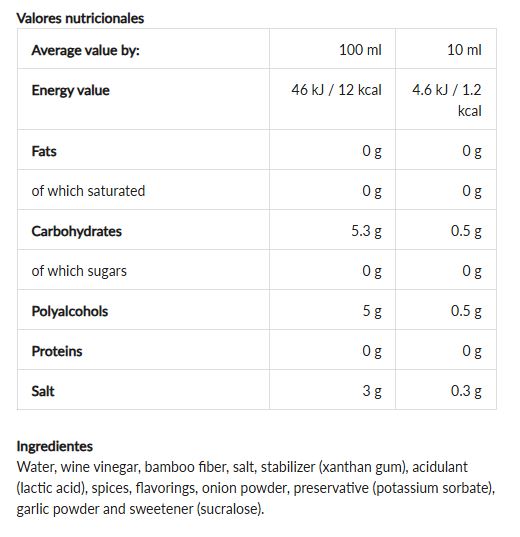Click the of which sugars label
The width and height of the screenshot is (520, 537).
(79, 271)
